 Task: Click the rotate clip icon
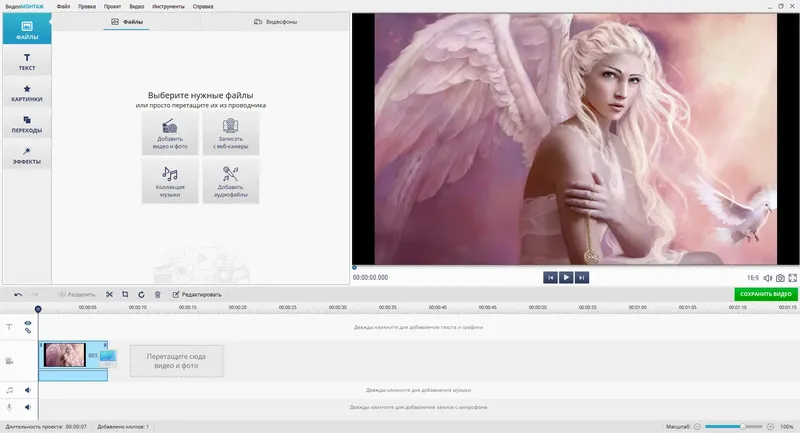coord(141,294)
